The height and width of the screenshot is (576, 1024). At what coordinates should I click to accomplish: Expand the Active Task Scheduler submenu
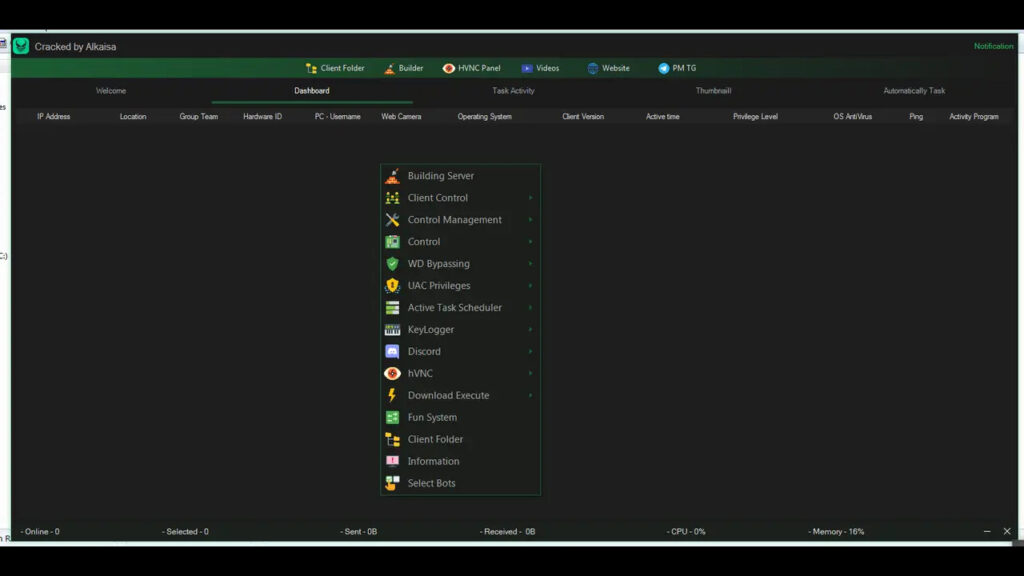(460, 308)
